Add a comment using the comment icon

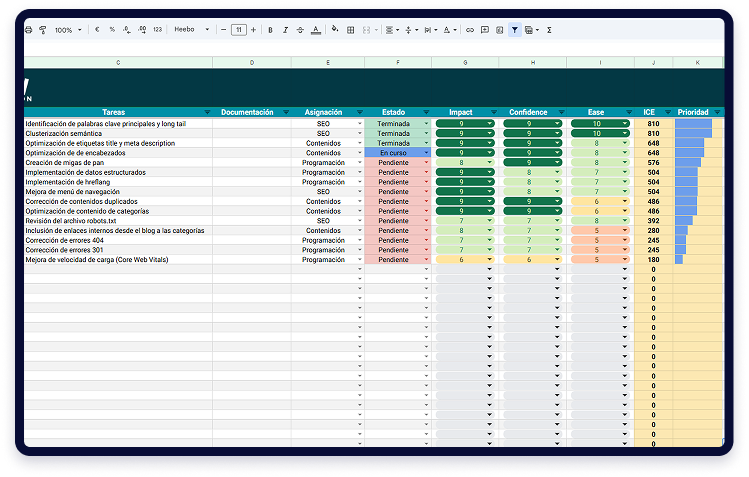(485, 30)
